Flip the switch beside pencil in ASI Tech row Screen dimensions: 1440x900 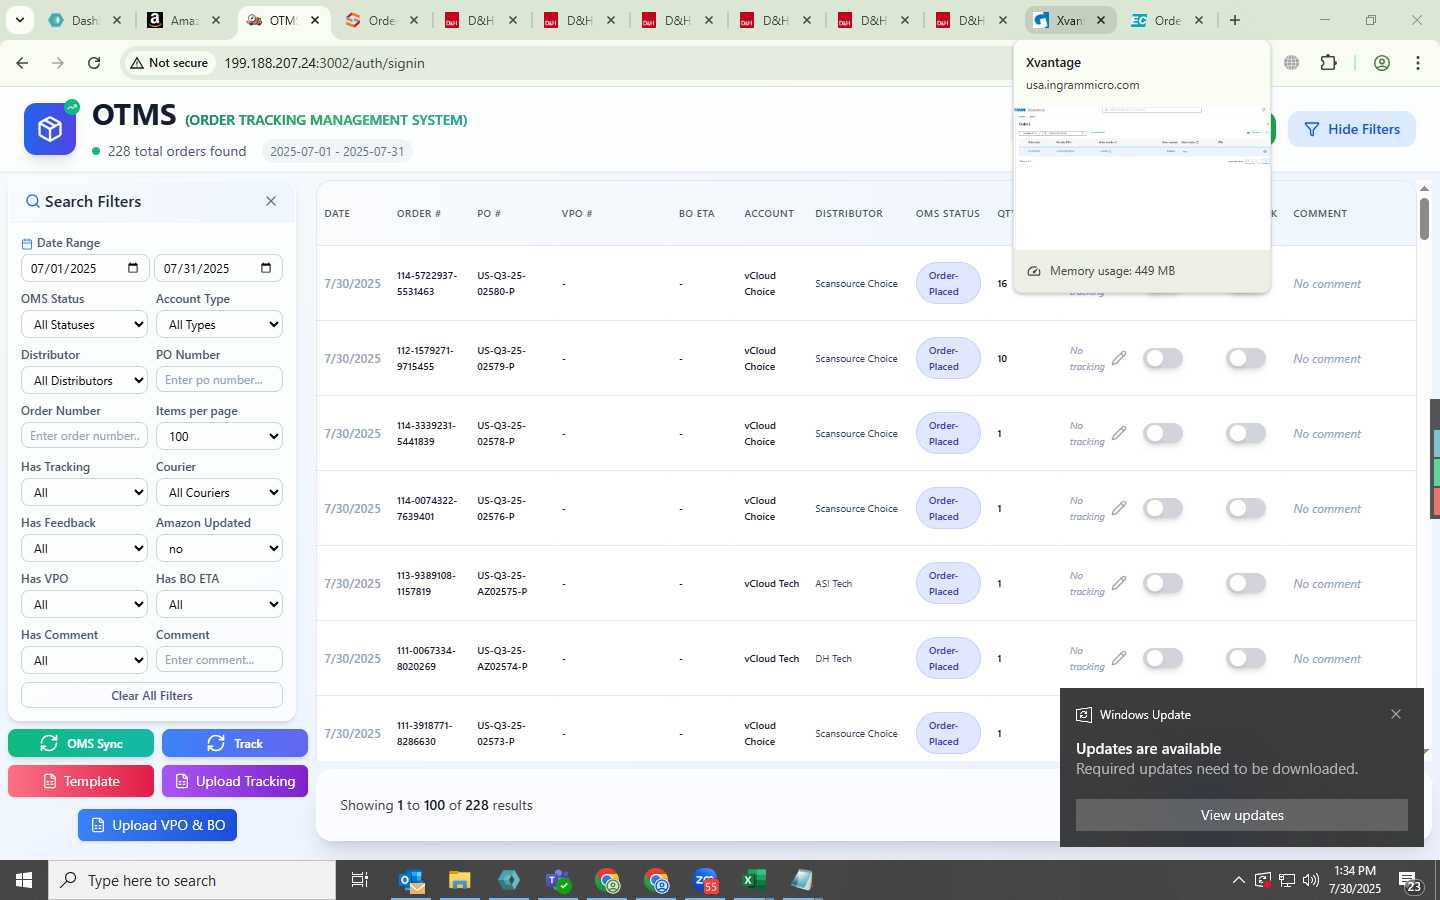point(1163,583)
